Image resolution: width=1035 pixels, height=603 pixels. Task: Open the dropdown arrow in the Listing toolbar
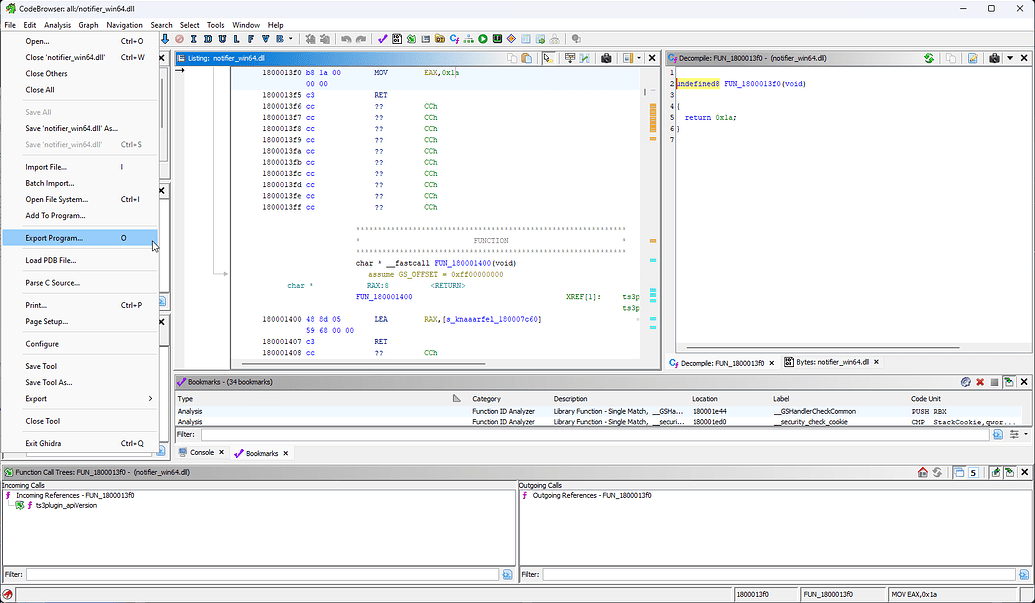tap(638, 58)
